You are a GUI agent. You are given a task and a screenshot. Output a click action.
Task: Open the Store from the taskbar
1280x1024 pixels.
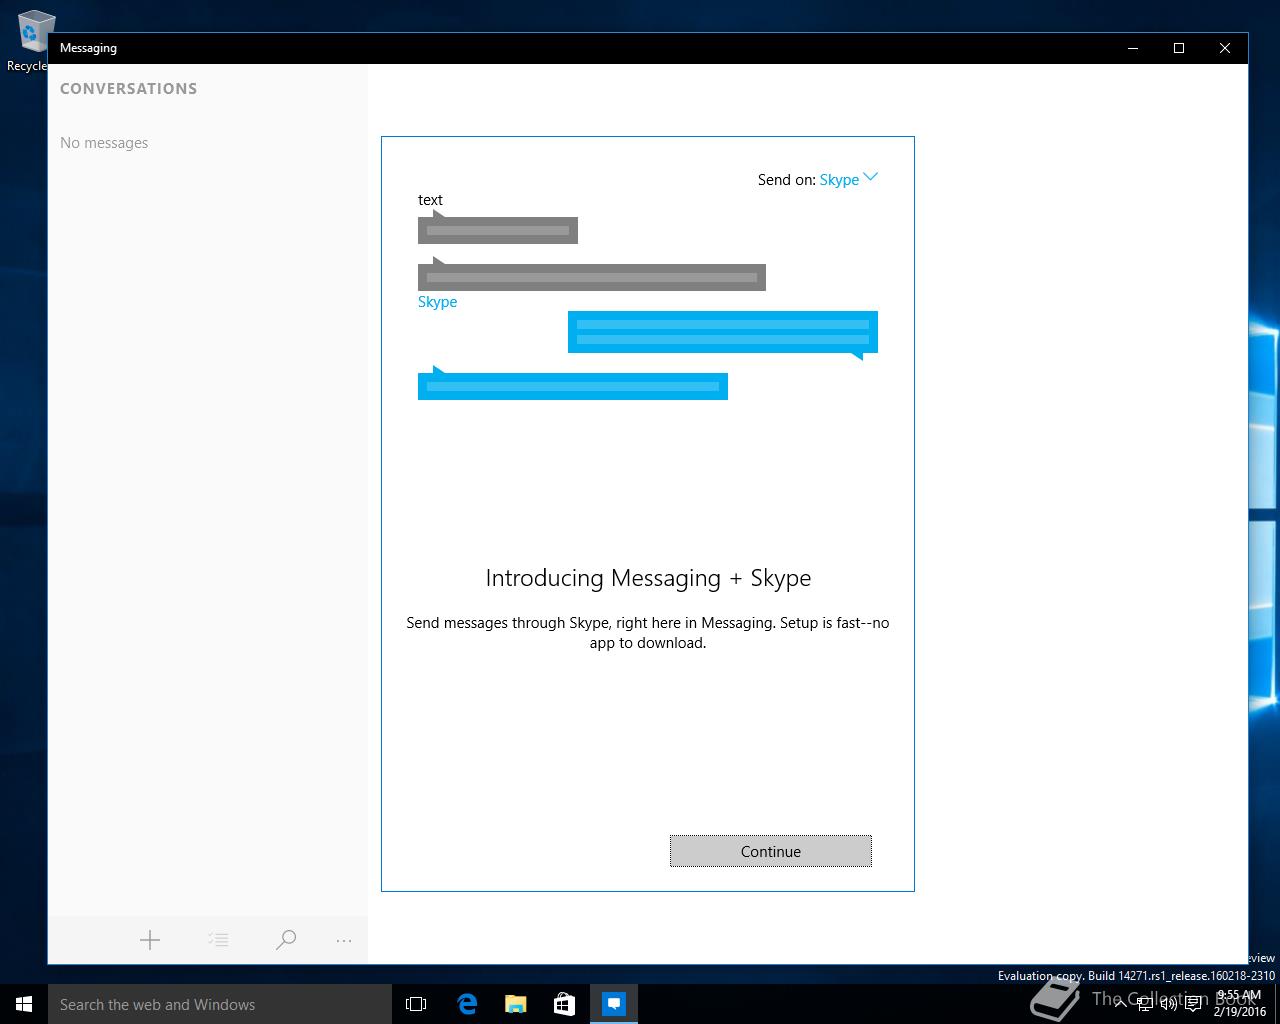[564, 1004]
